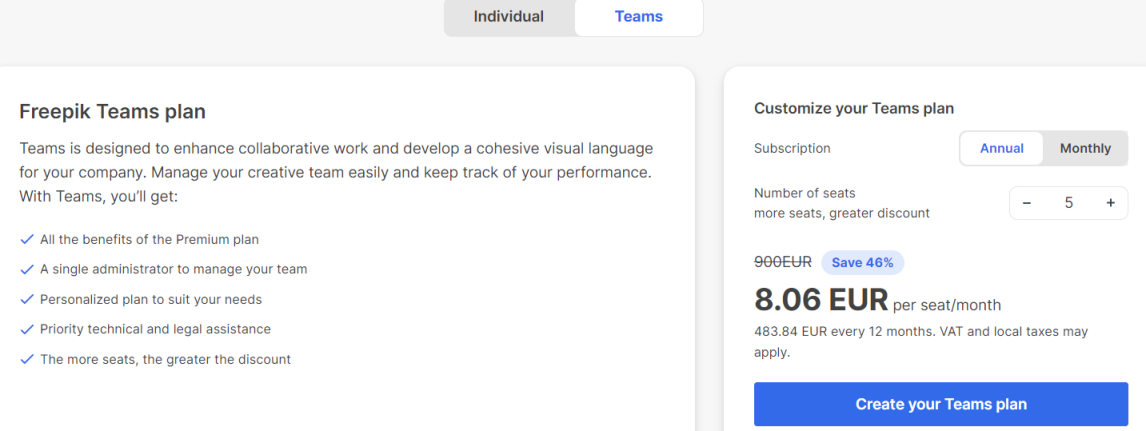The image size is (1146, 431).
Task: Click the 'more seats, greater discount' label
Action: (841, 213)
